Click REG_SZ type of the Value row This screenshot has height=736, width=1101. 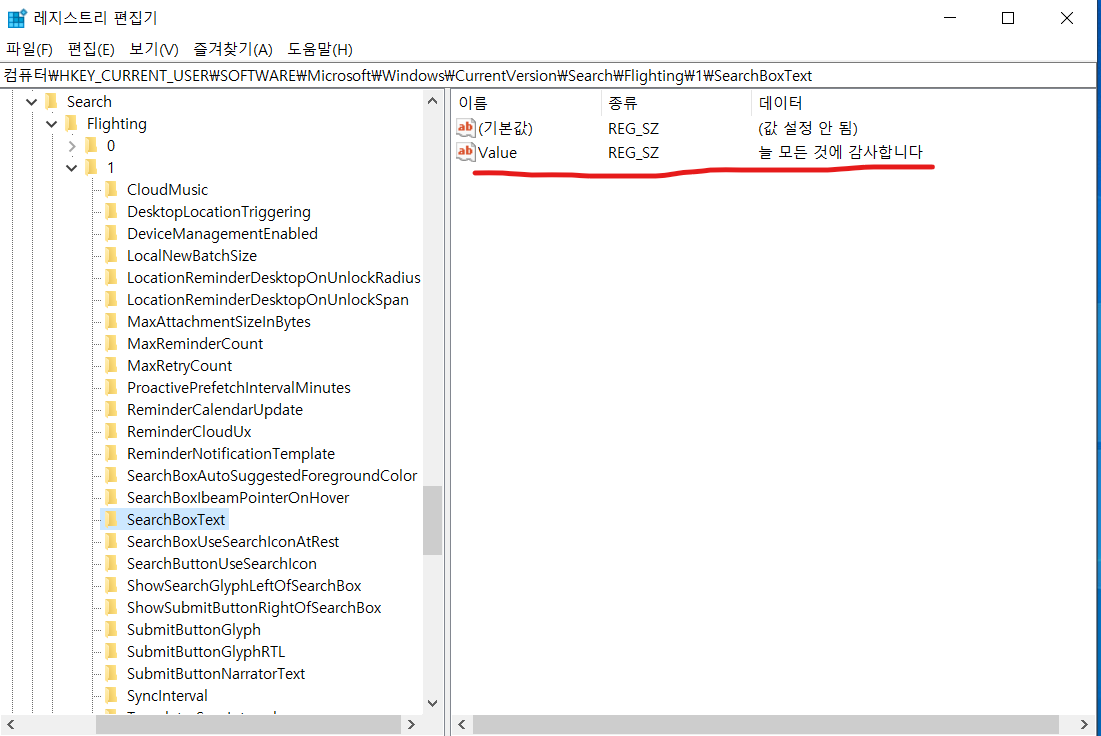633,152
